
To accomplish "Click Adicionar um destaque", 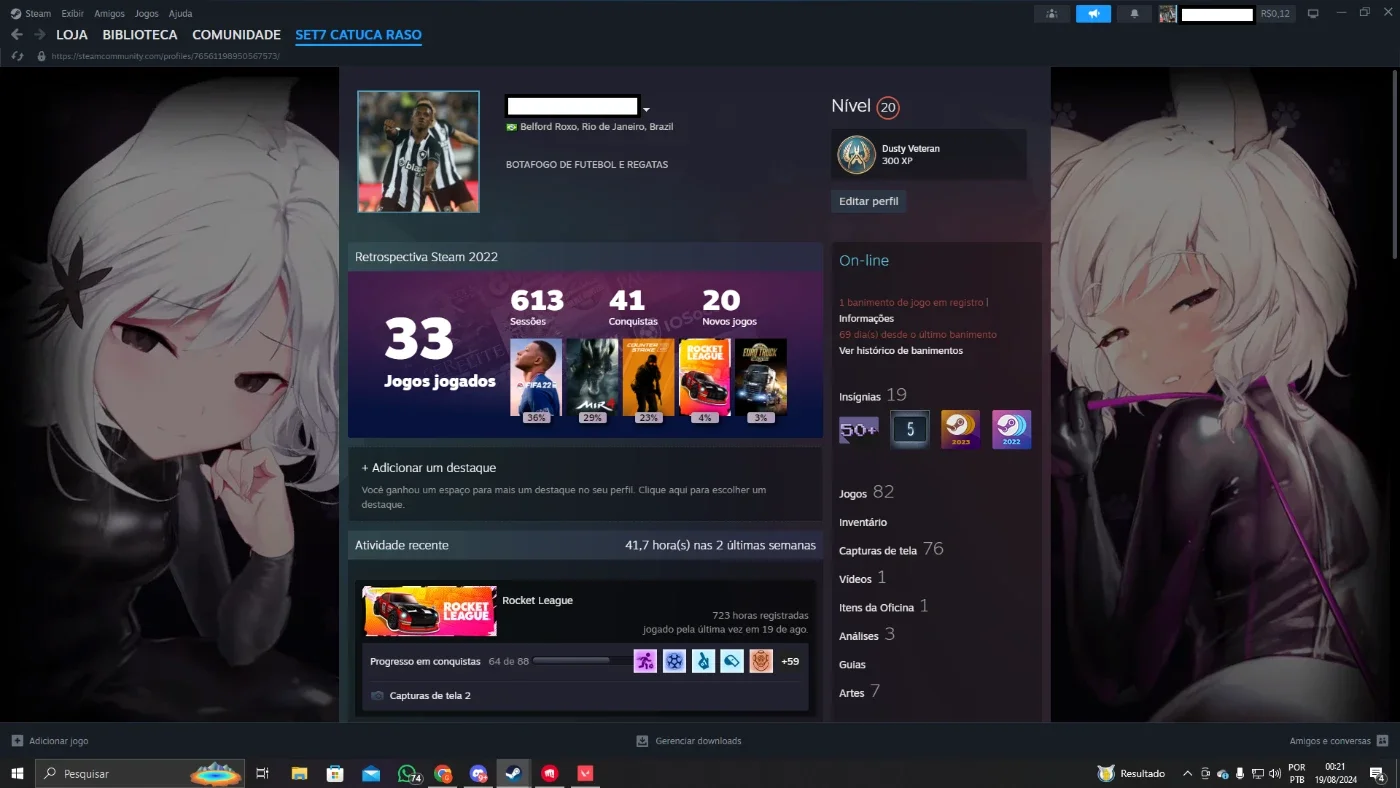I will pyautogui.click(x=428, y=467).
